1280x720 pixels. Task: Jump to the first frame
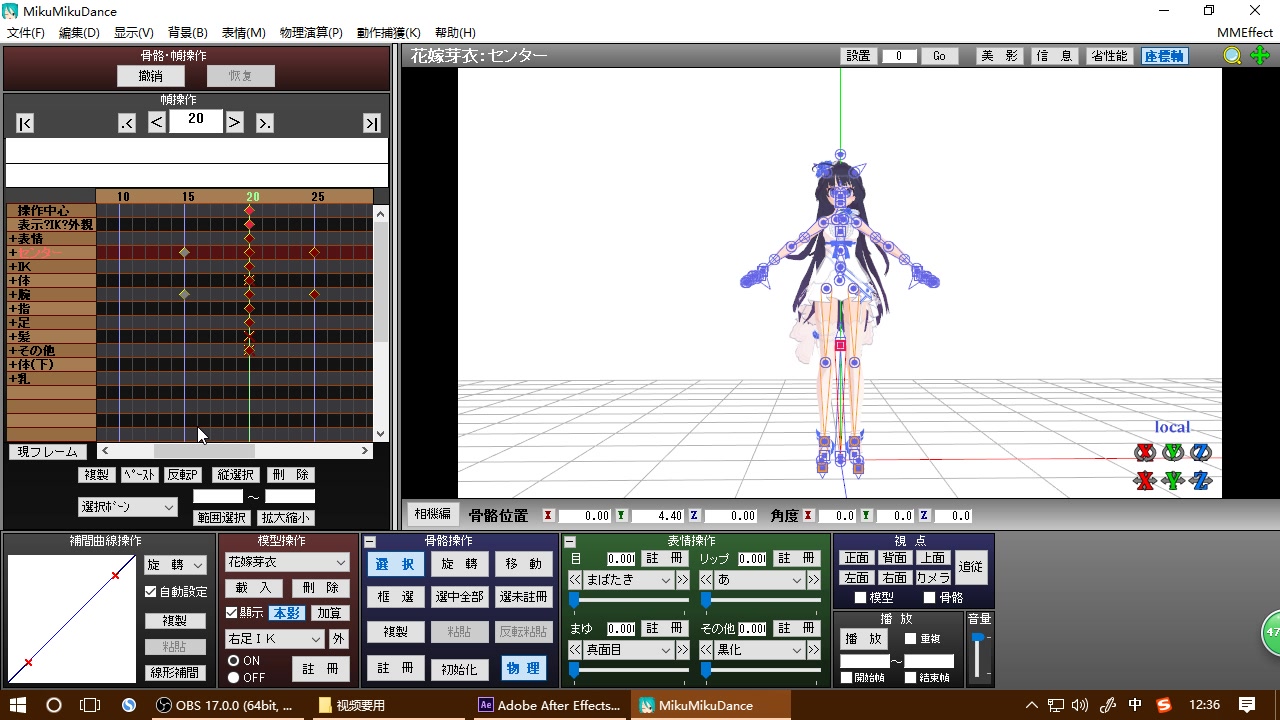[x=25, y=123]
